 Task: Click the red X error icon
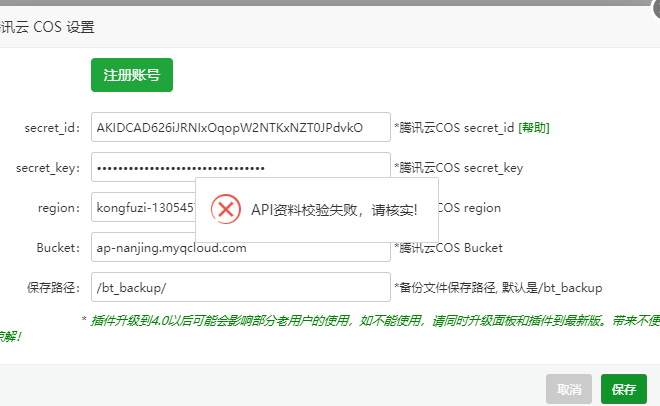tap(226, 209)
